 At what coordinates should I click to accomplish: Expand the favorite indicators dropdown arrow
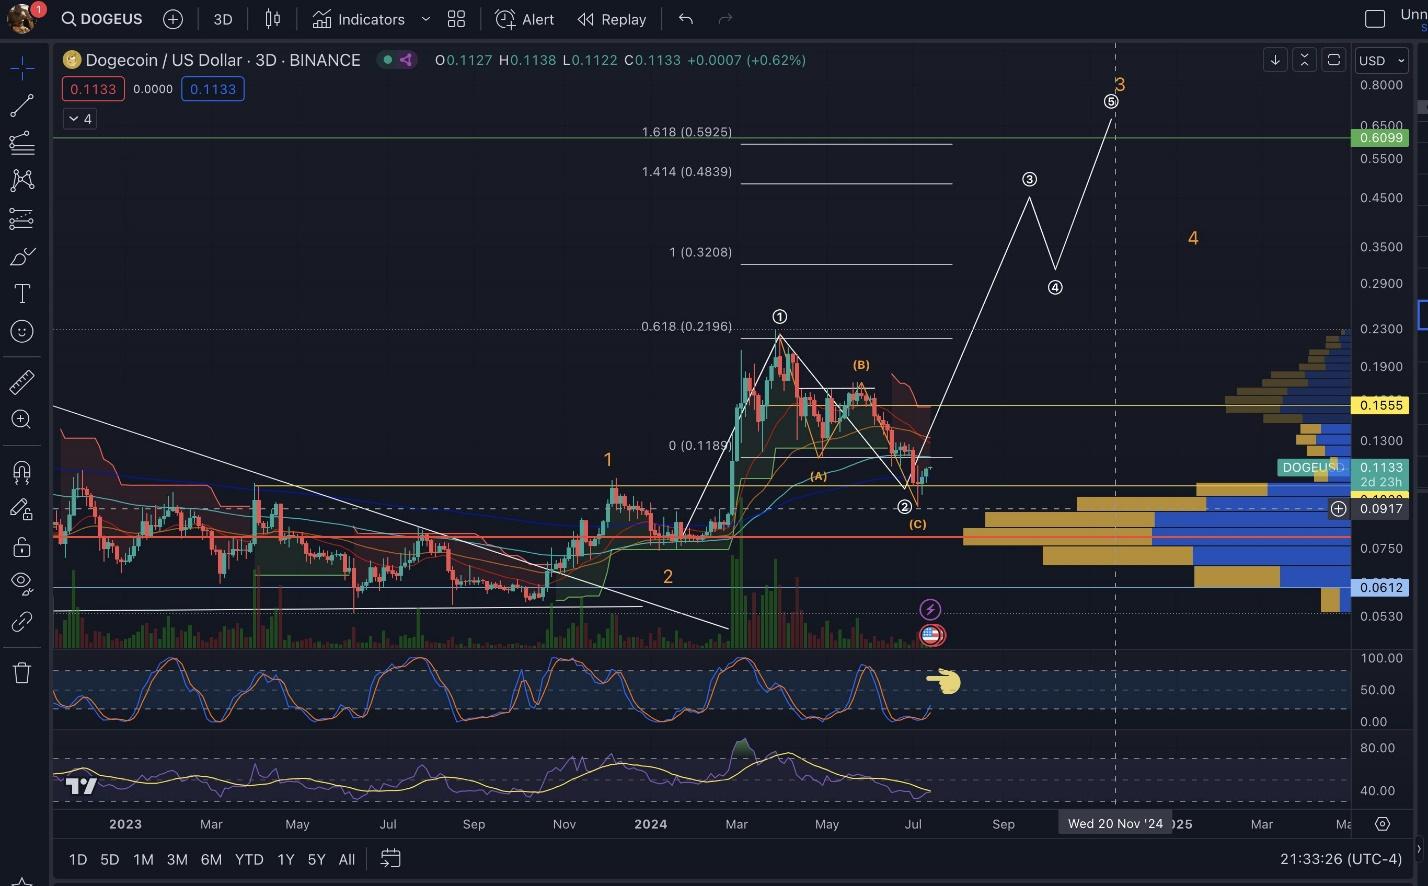[x=426, y=19]
